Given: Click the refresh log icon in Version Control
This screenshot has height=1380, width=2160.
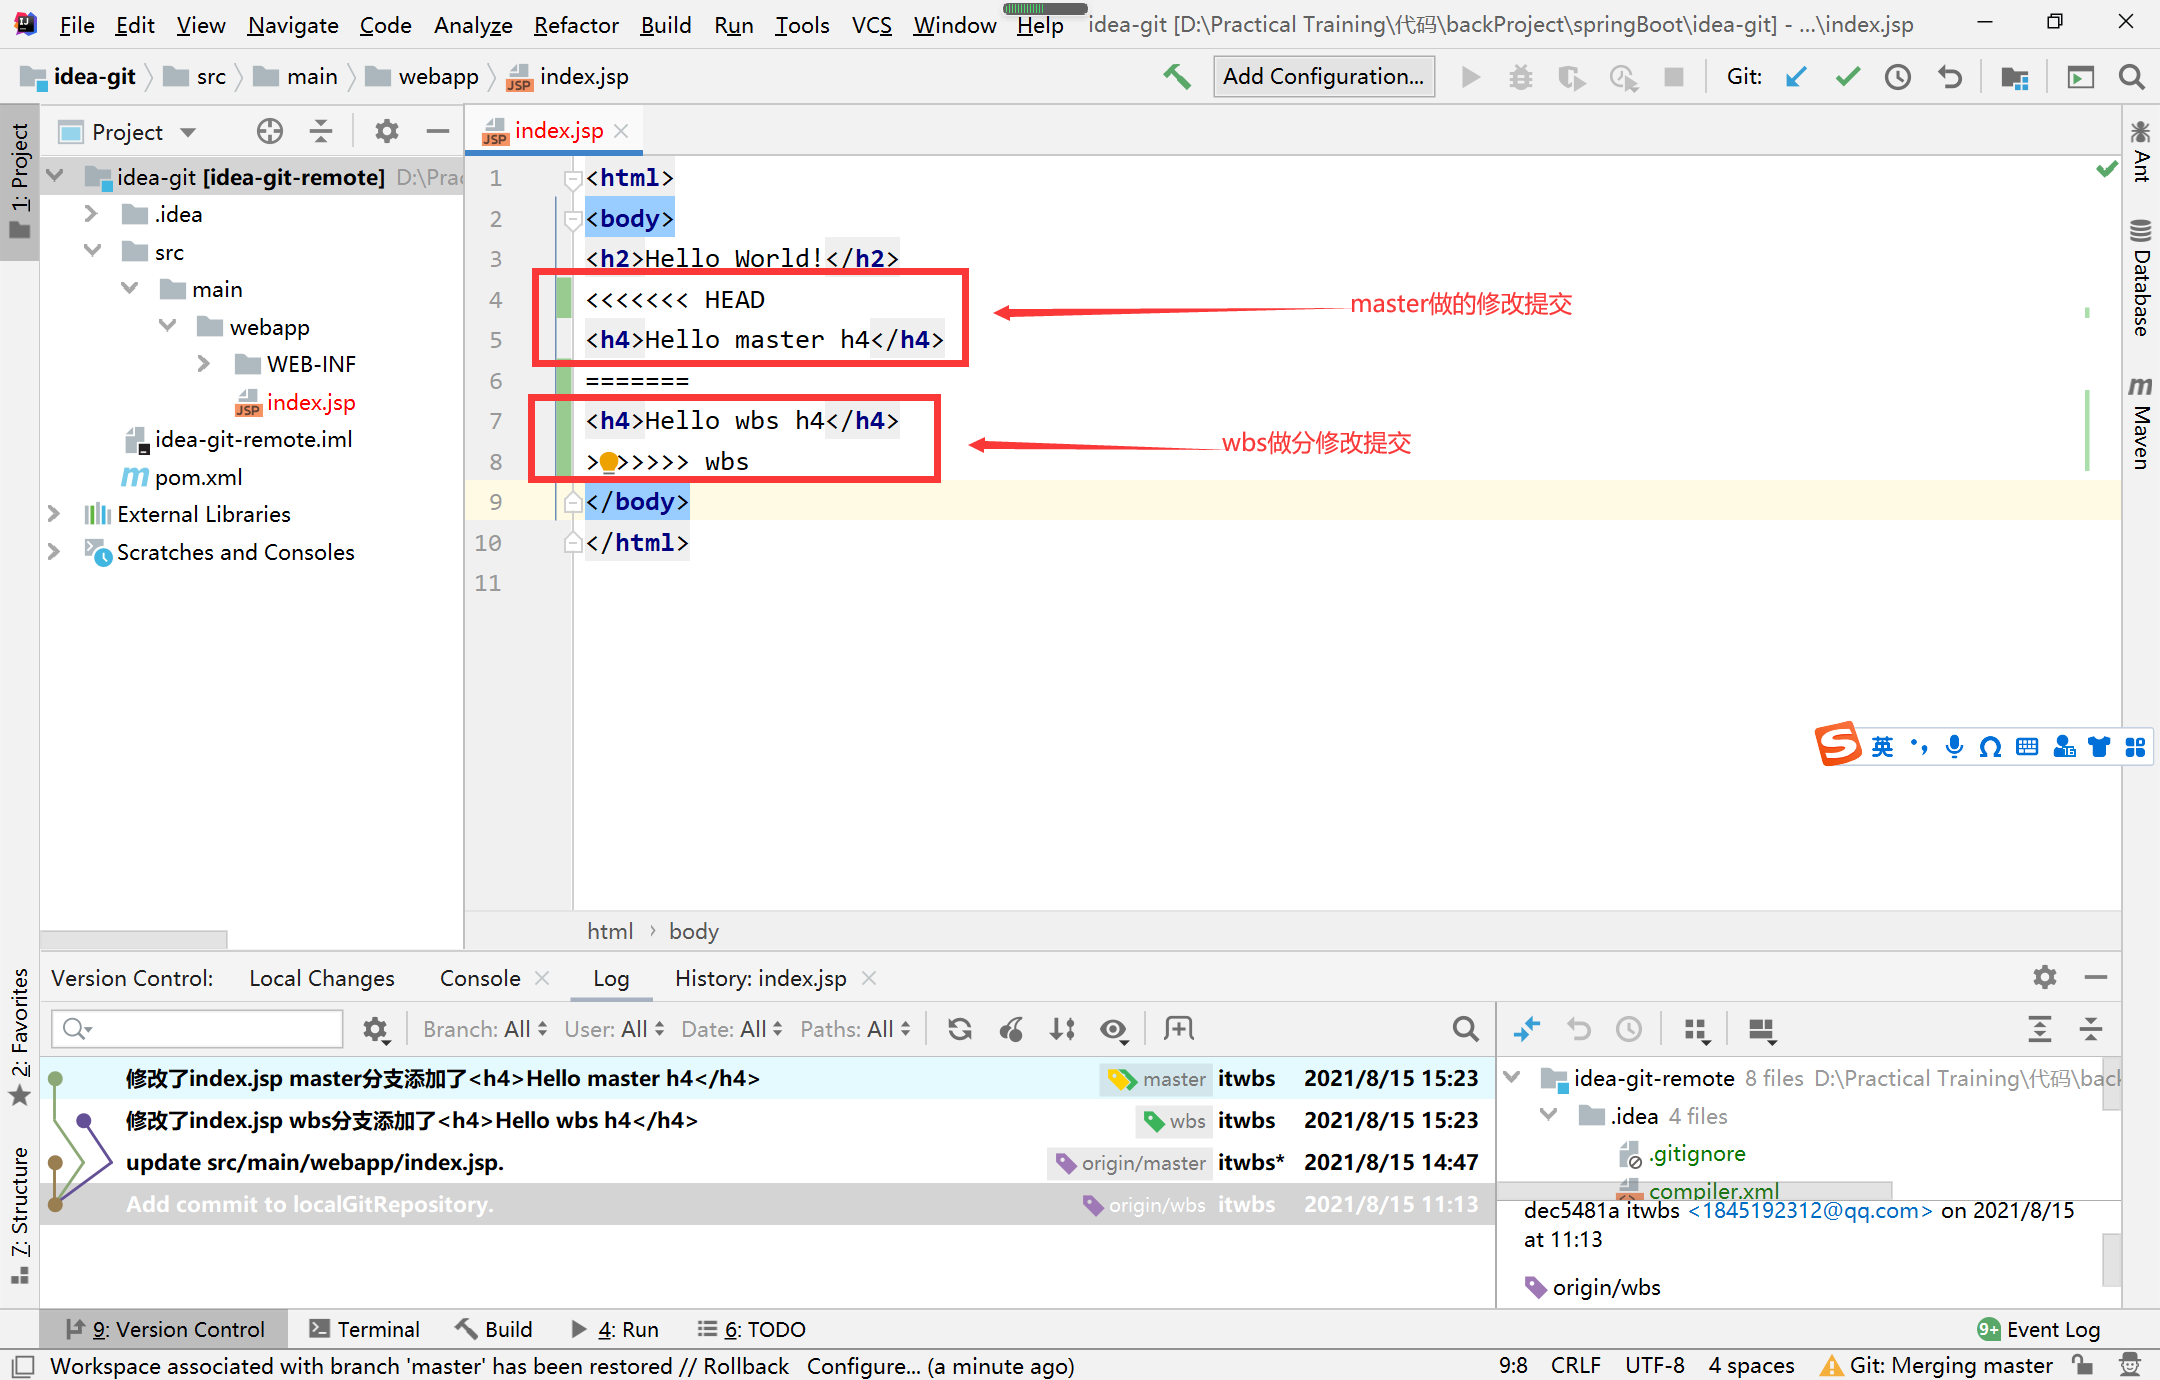Looking at the screenshot, I should pos(960,1029).
